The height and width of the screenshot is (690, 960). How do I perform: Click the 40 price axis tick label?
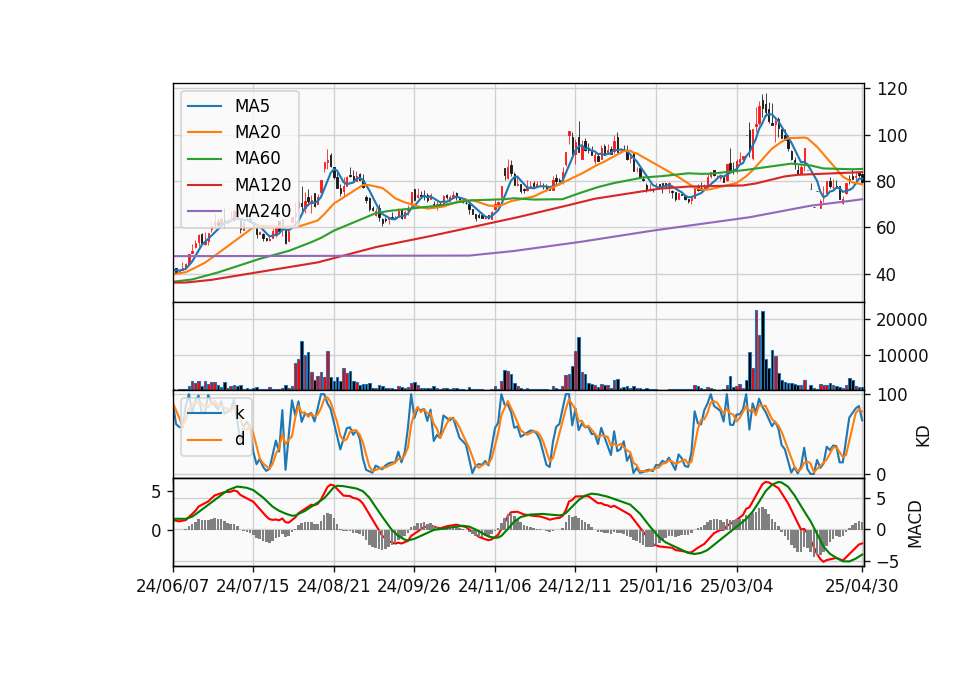point(887,275)
